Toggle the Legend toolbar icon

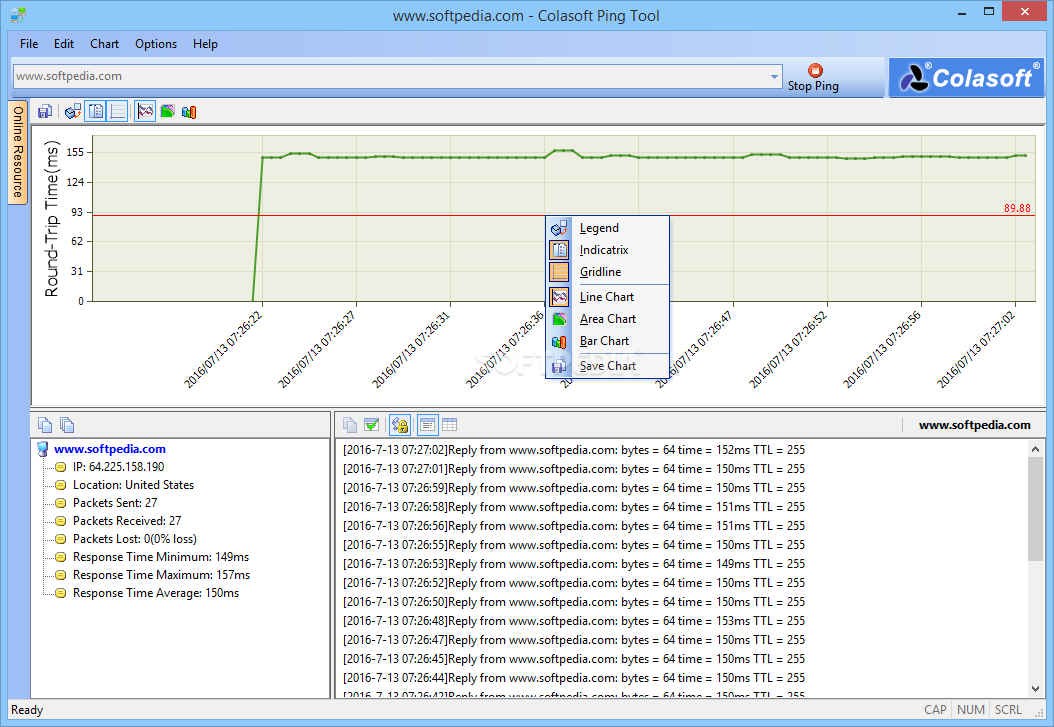point(73,112)
